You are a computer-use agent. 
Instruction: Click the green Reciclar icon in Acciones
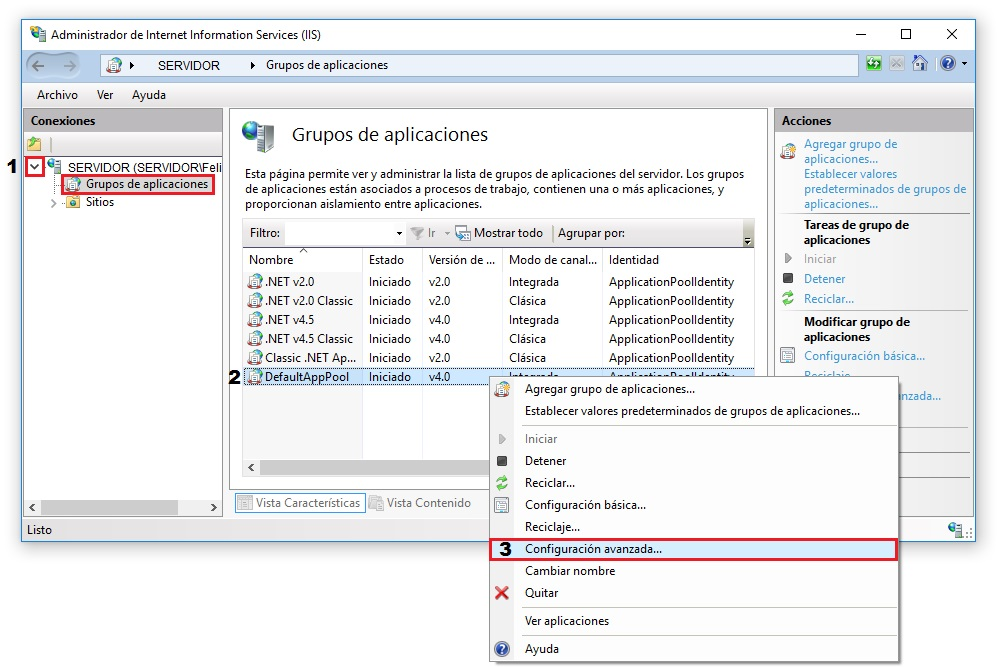pos(788,298)
